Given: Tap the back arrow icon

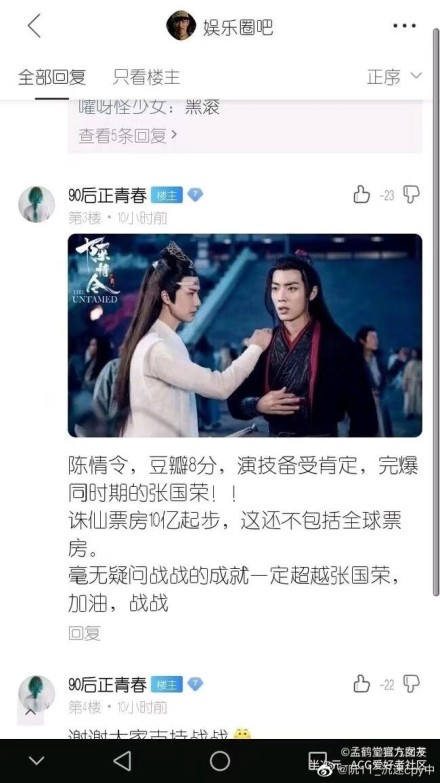Looking at the screenshot, I should (x=34, y=25).
